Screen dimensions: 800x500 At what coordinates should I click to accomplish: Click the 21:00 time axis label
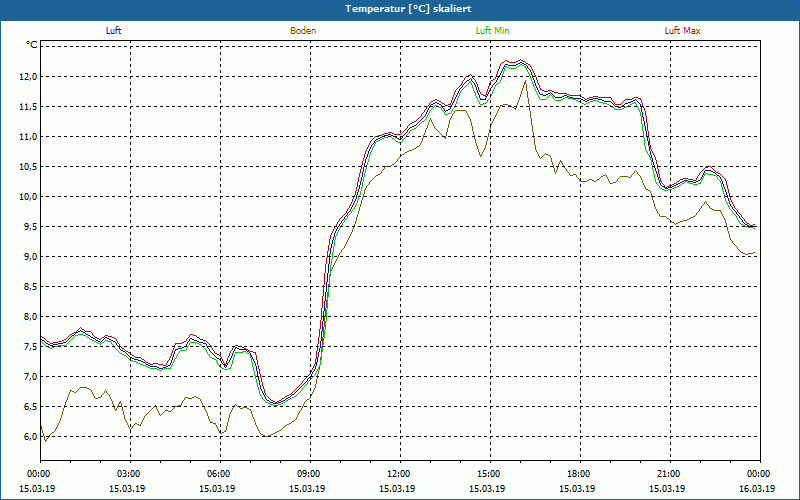pos(669,474)
